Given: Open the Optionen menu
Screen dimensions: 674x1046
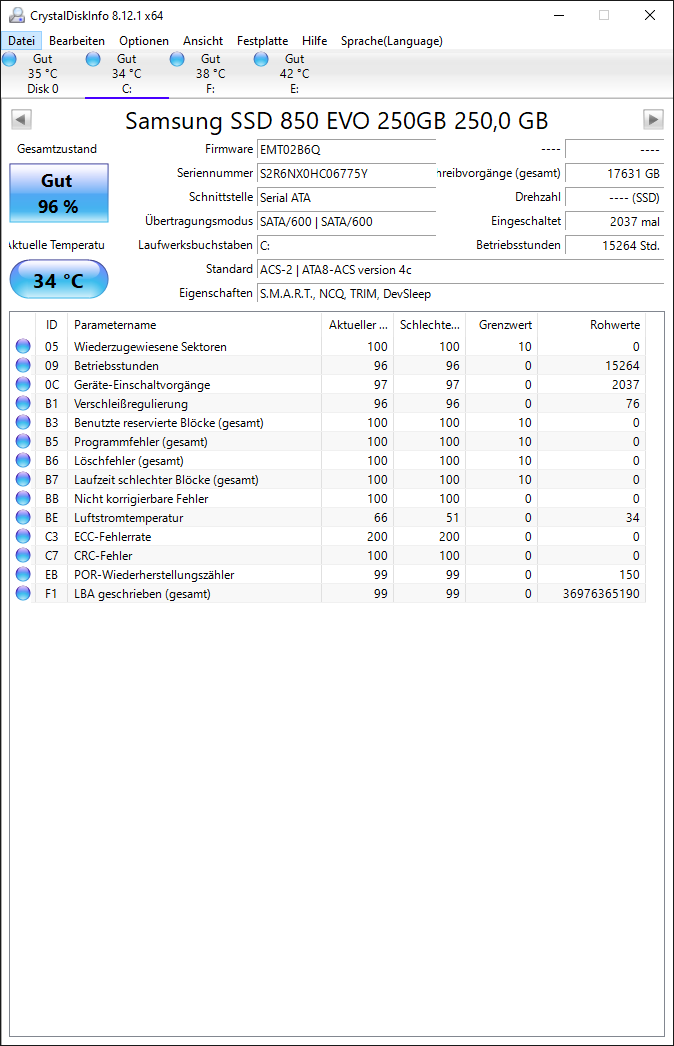Looking at the screenshot, I should pos(143,41).
